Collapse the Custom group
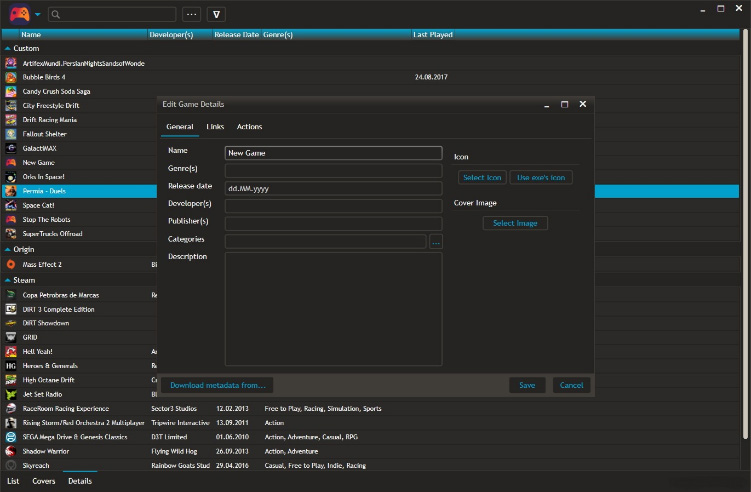Screen dimensions: 751x492 (x=7, y=48)
